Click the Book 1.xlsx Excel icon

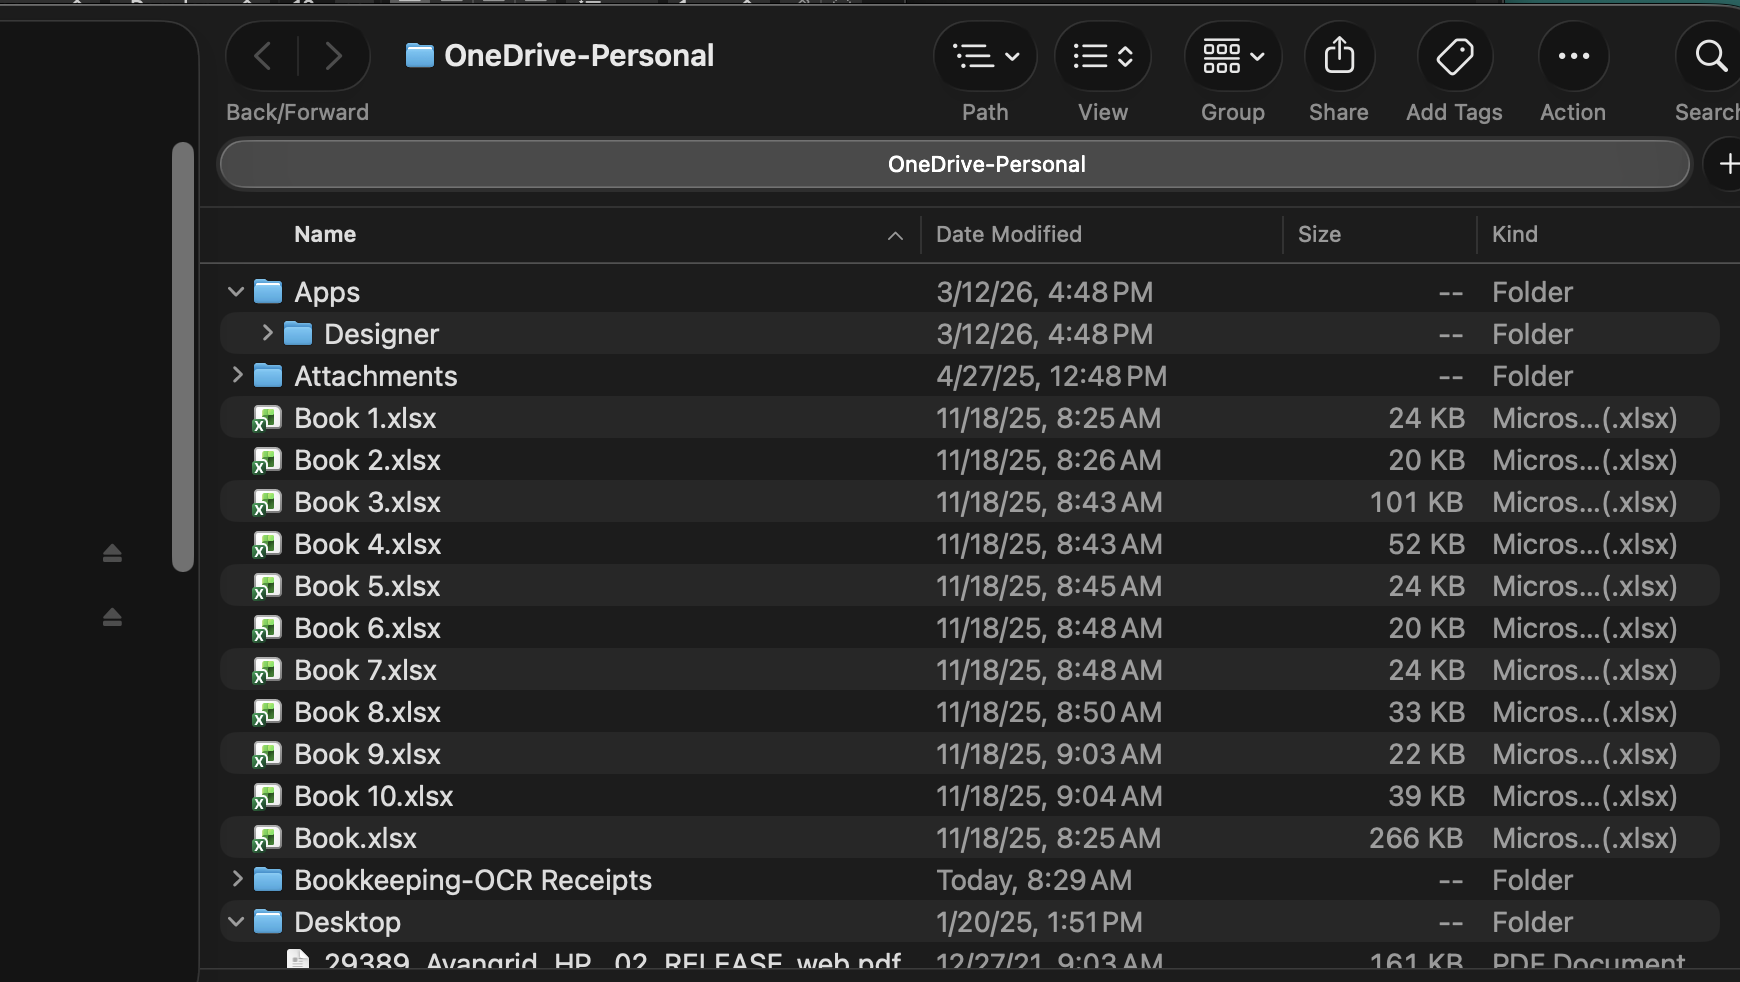(267, 418)
